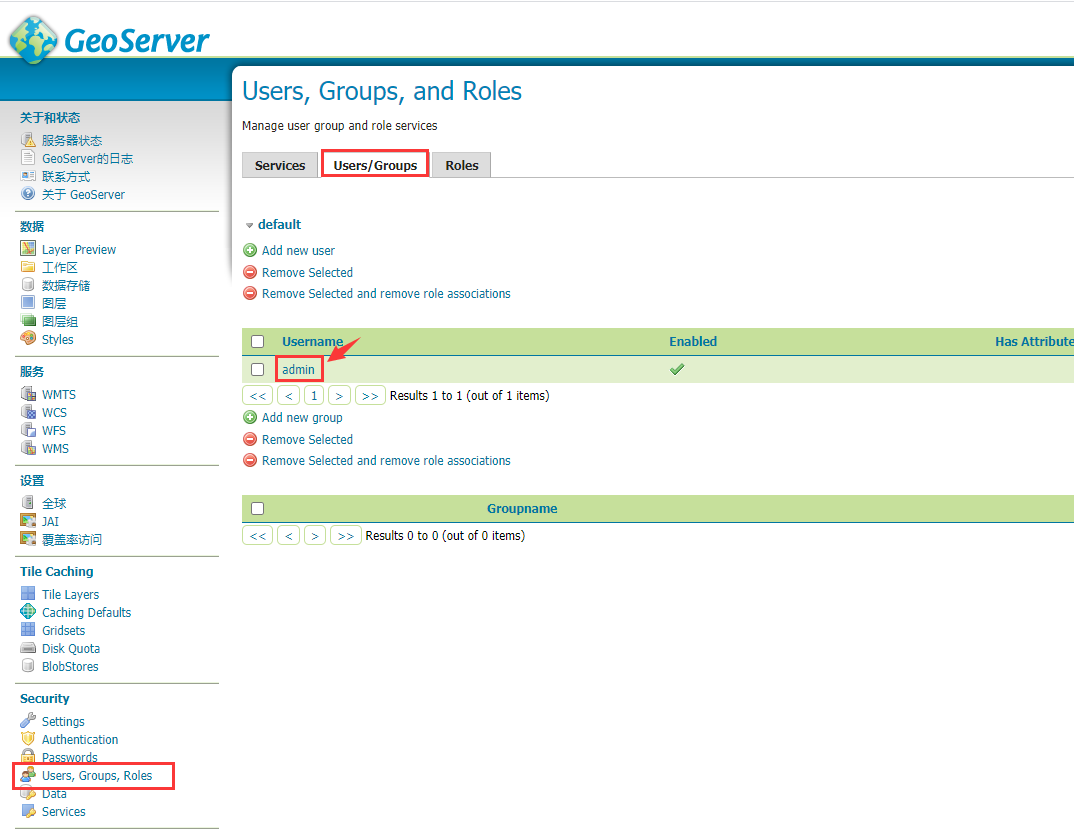Switch to the Roles tab

(461, 164)
